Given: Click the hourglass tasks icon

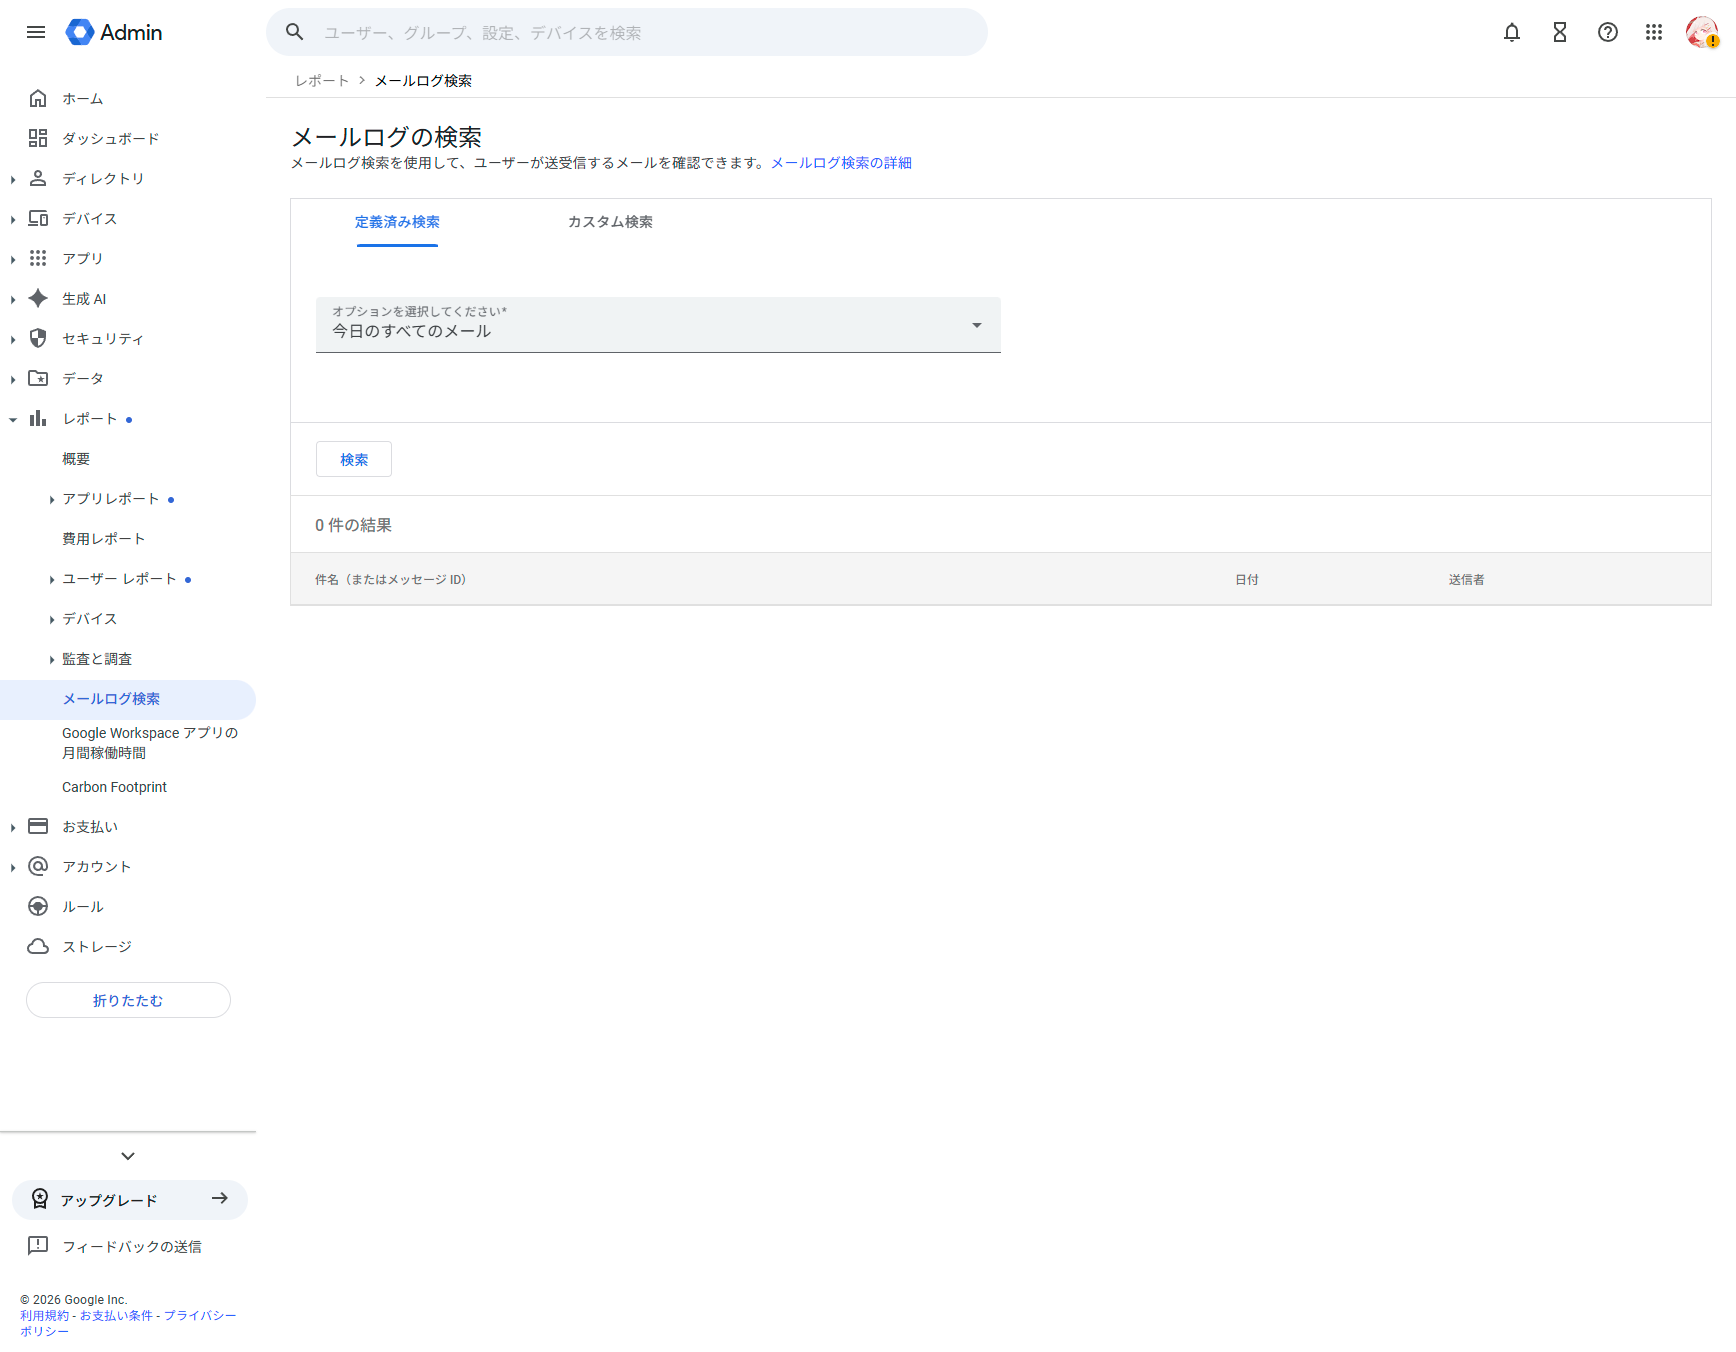Looking at the screenshot, I should point(1559,32).
